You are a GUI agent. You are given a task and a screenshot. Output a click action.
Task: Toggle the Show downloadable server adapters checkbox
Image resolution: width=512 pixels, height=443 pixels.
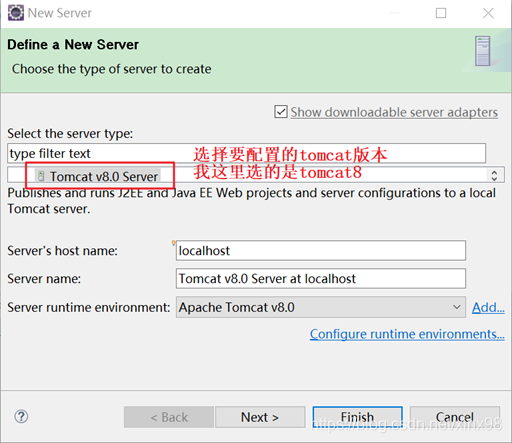pyautogui.click(x=281, y=112)
